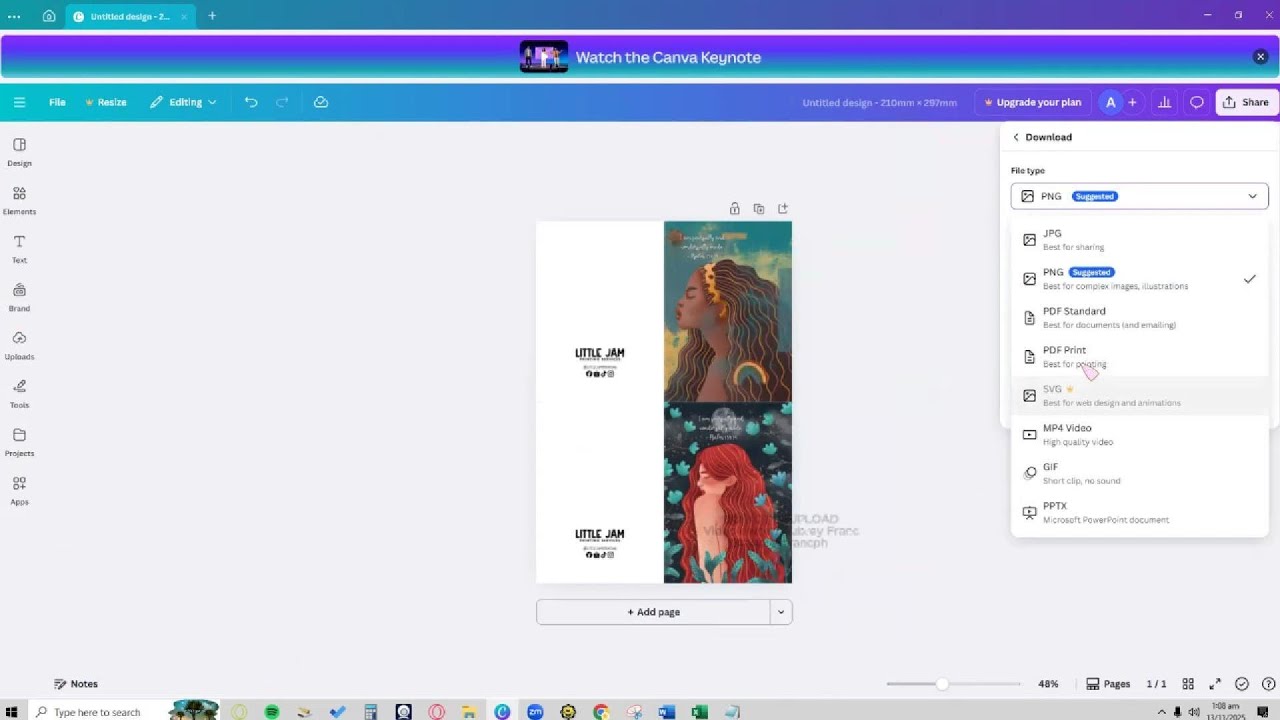Click the zoom slider handle
1280x720 pixels.
pos(942,684)
